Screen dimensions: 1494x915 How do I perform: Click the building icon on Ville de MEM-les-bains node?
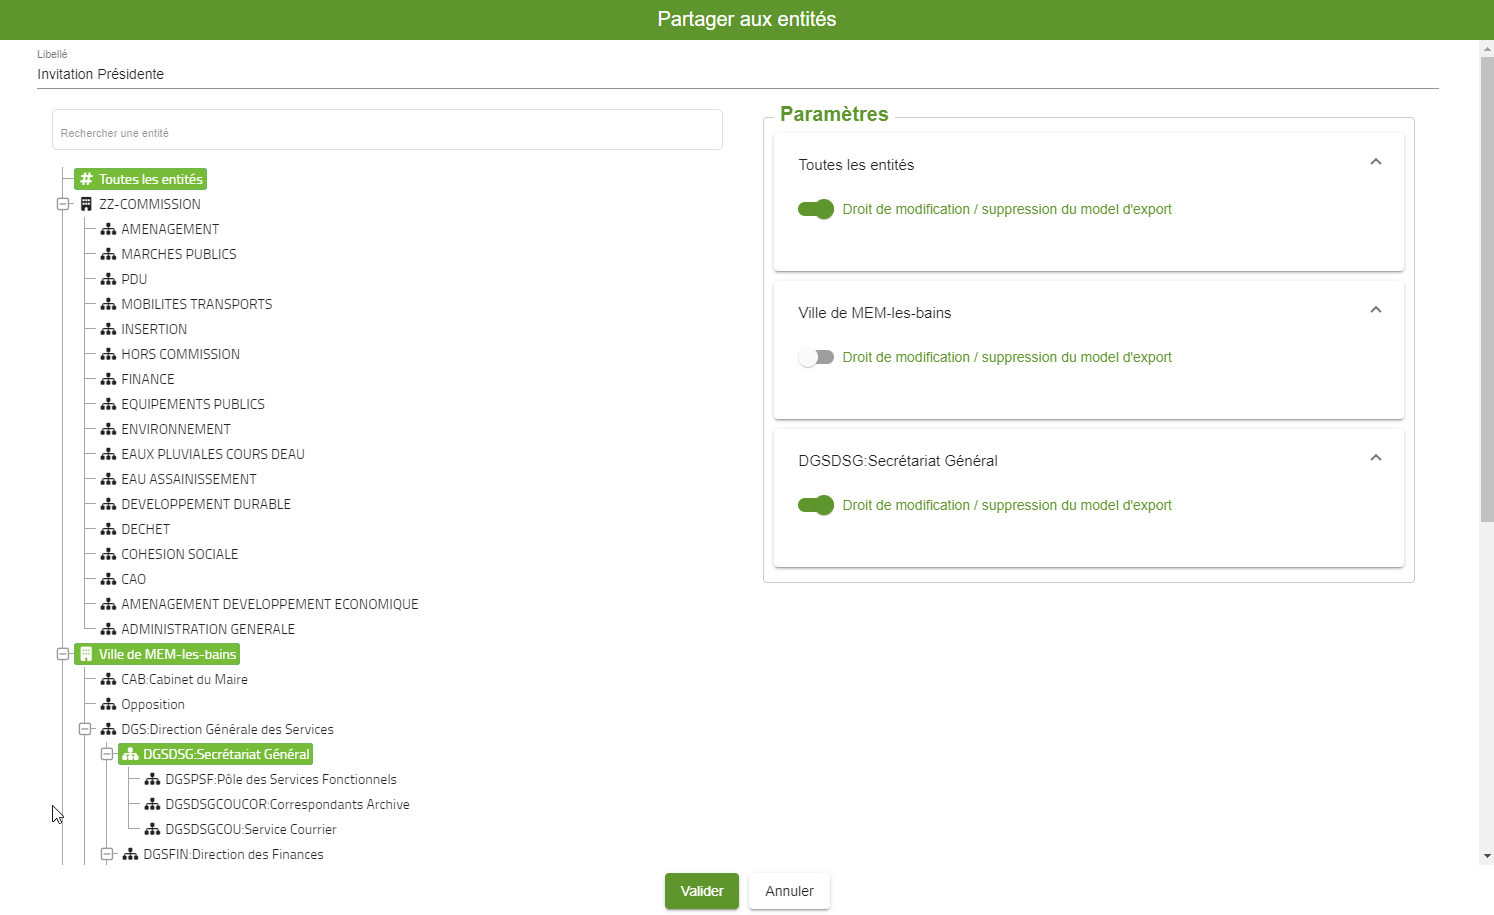click(x=87, y=654)
